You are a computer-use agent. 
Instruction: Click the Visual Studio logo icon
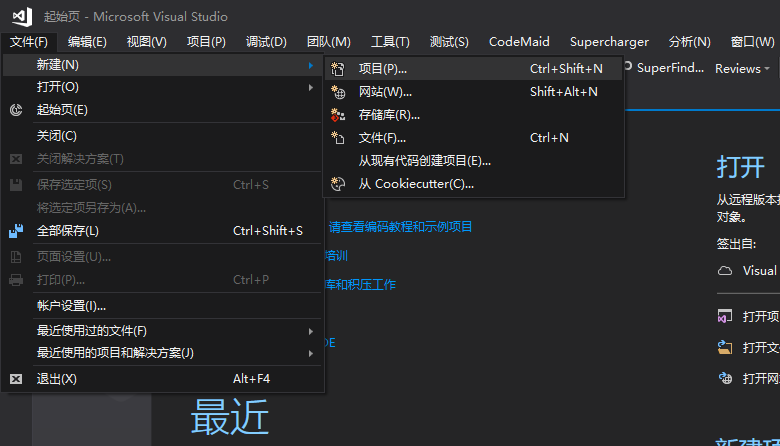(22, 16)
